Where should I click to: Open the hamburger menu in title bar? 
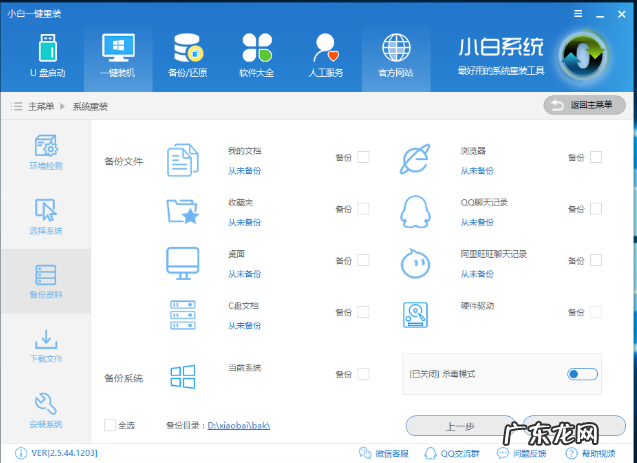(x=578, y=14)
